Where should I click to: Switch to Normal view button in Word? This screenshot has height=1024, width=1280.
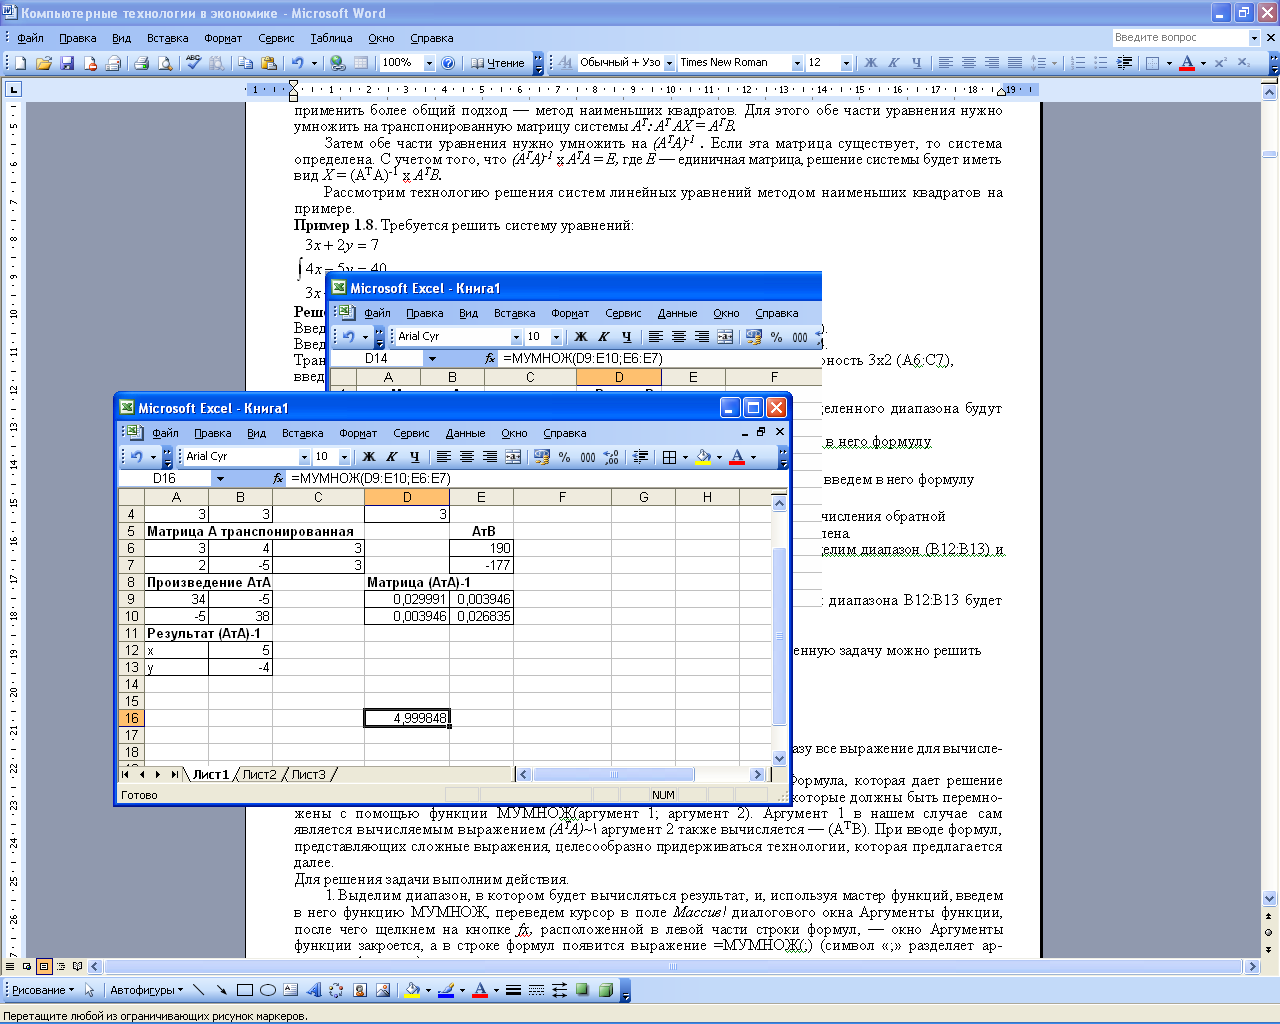[x=10, y=967]
